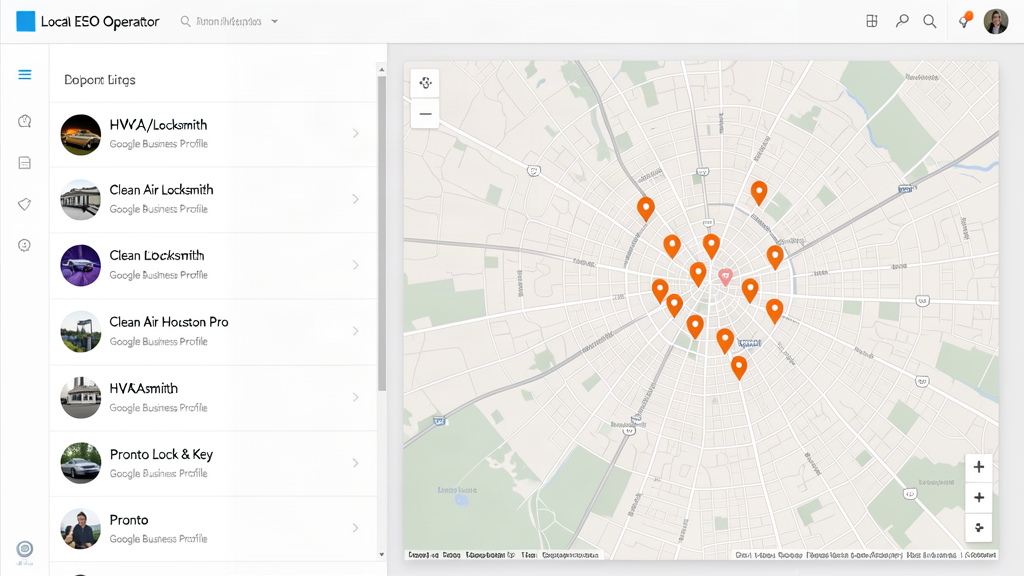Click the blue app logo square

(x=25, y=21)
